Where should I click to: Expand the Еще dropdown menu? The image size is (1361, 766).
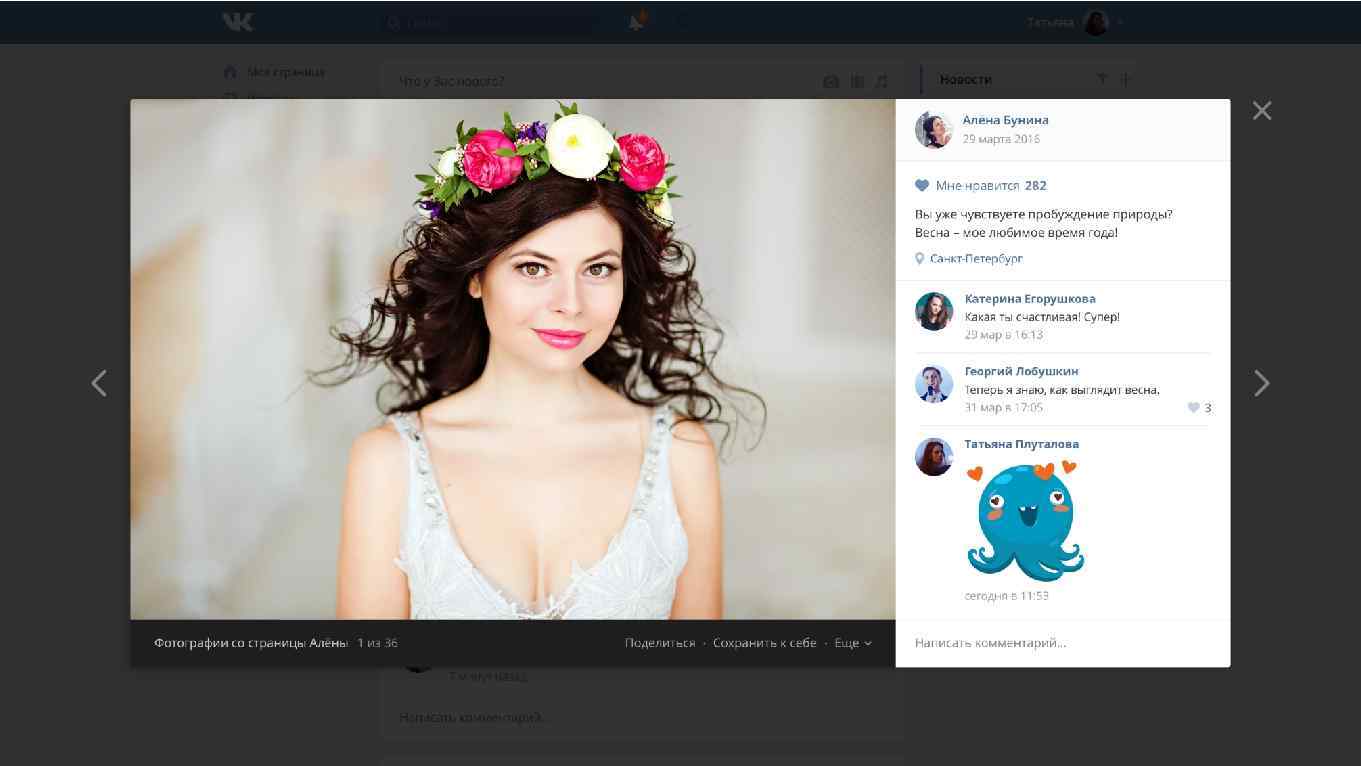click(x=853, y=643)
